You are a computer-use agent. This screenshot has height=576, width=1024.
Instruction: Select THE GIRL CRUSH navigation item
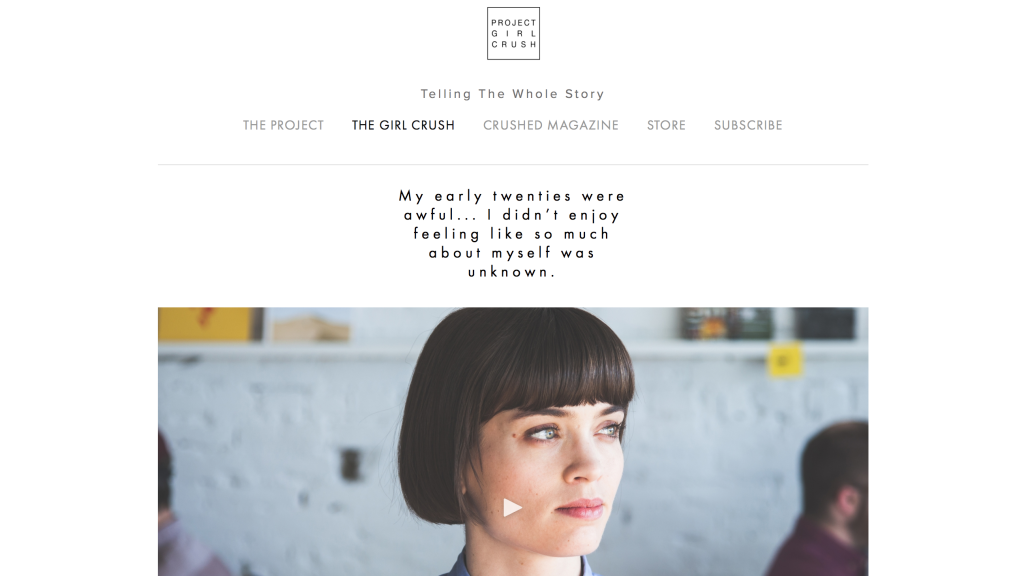pyautogui.click(x=403, y=125)
